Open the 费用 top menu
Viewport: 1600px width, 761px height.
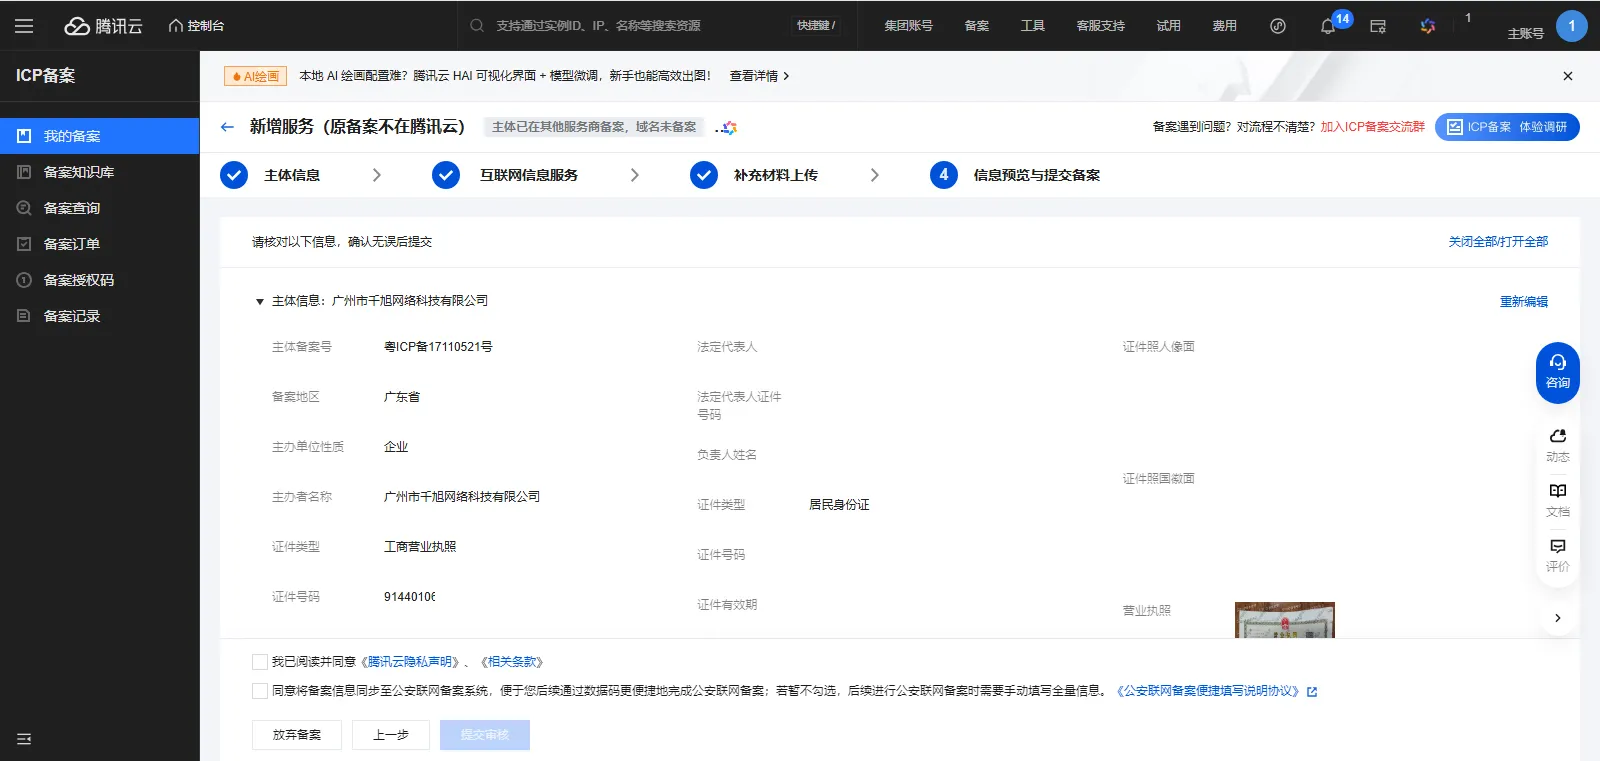(1225, 26)
